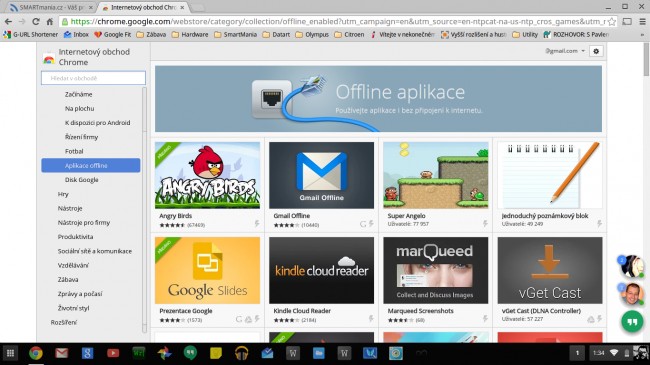Open Inbox blue envelope on the shelf
Viewport: 650px width, 365px height.
pos(267,353)
